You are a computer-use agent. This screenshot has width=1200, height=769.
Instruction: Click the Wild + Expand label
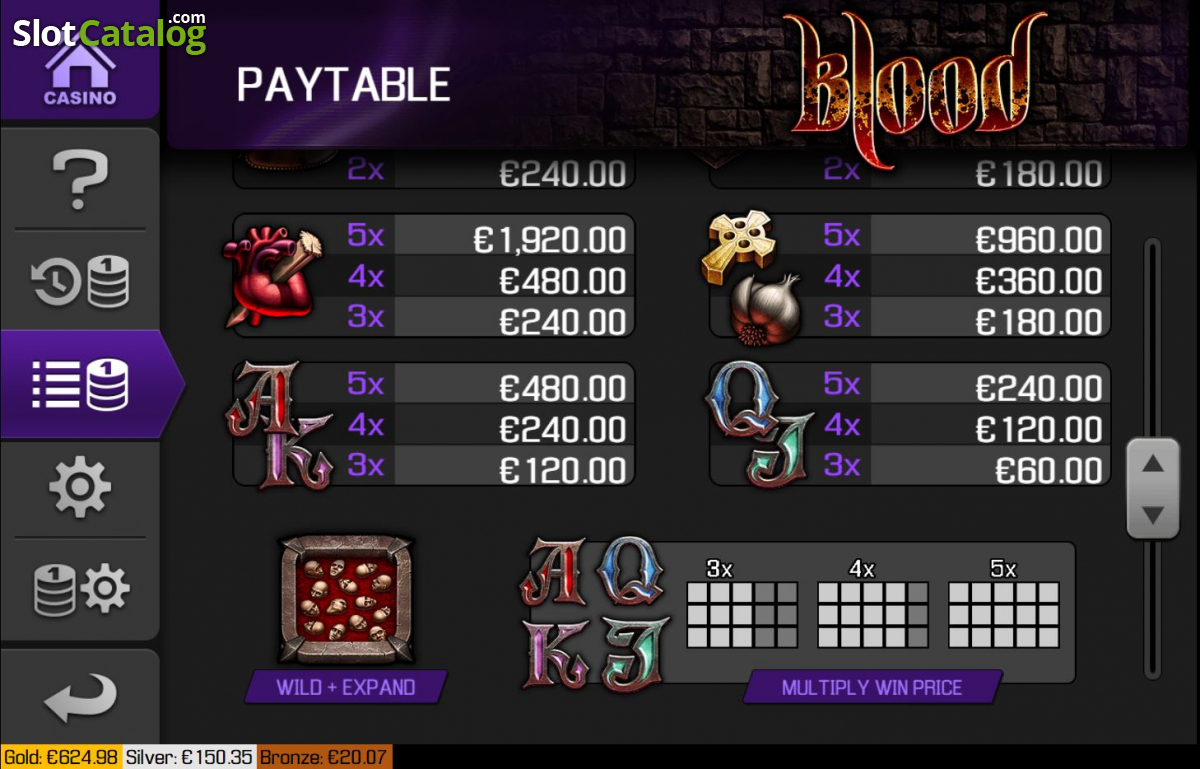tap(346, 687)
